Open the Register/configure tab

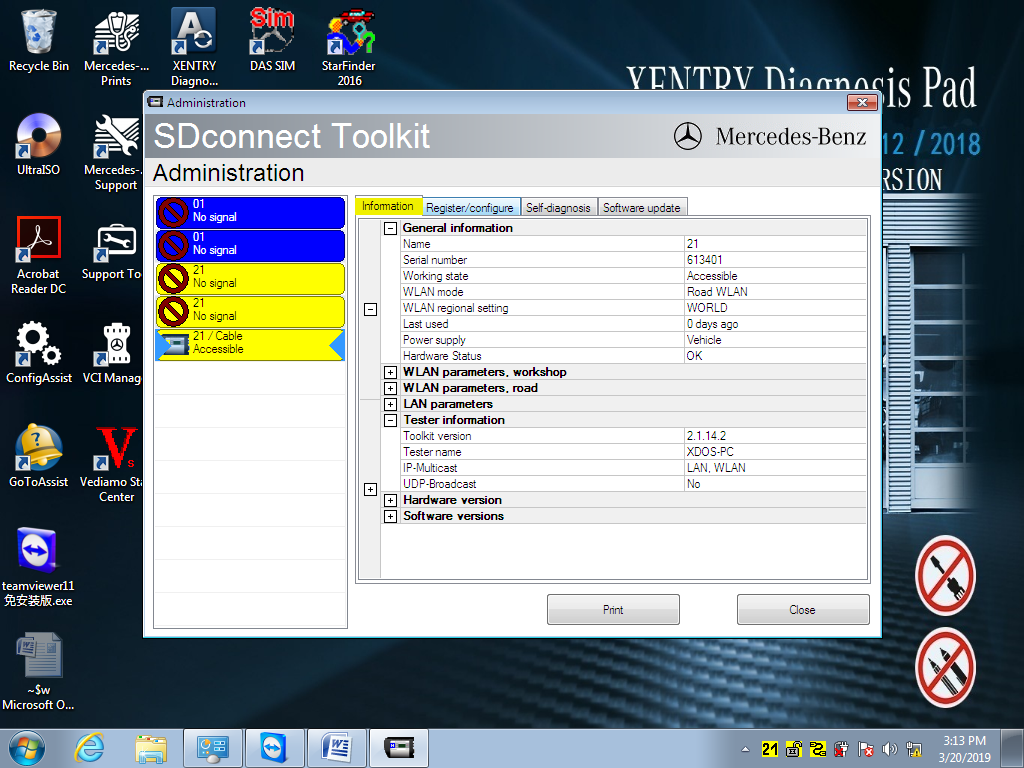tap(470, 208)
